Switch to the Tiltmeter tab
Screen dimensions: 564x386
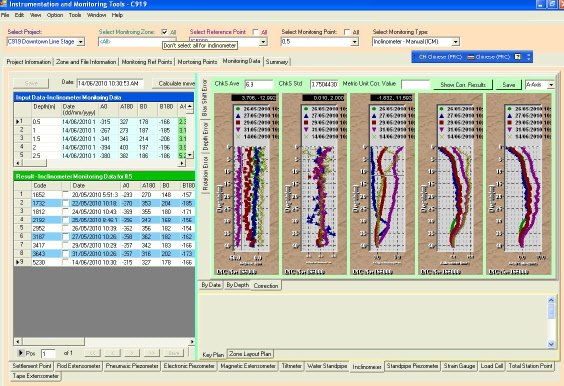tap(291, 366)
